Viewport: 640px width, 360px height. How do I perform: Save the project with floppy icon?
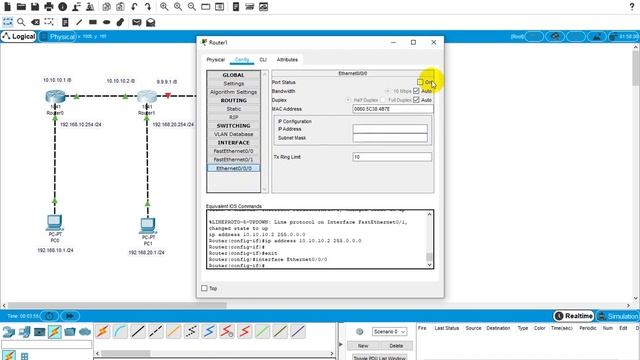point(35,7)
